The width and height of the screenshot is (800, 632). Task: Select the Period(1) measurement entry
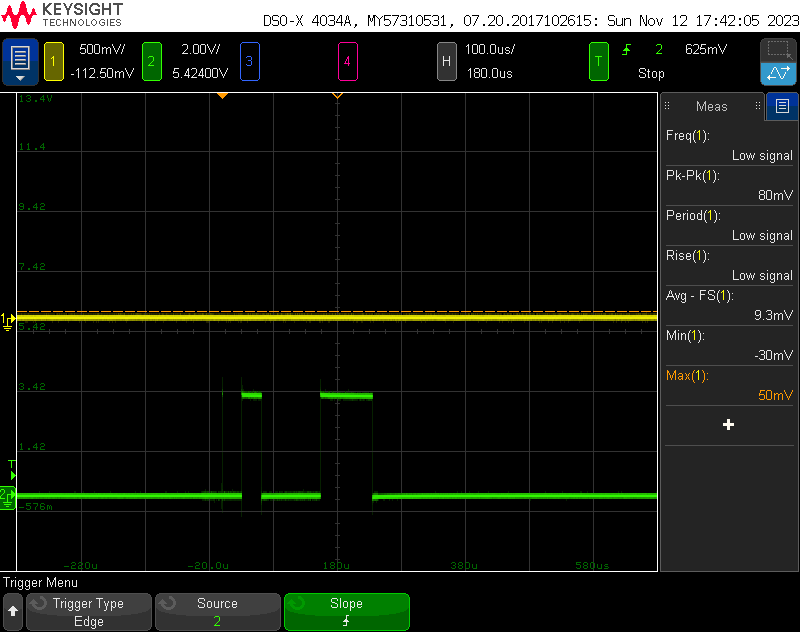tap(729, 225)
